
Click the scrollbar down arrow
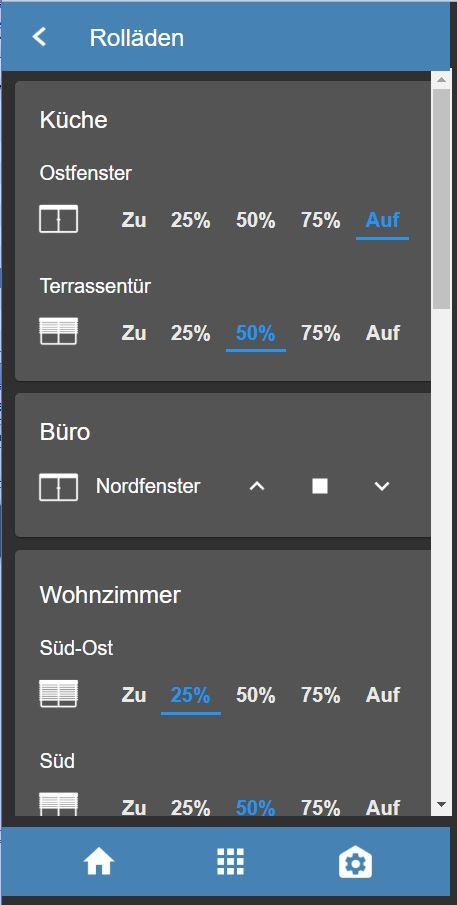point(441,804)
